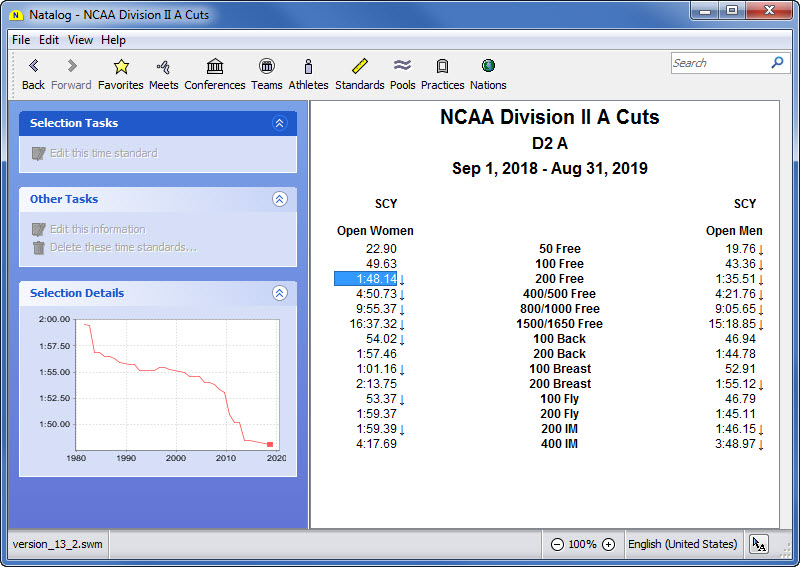The width and height of the screenshot is (800, 567).
Task: Open the Pools toolbar icon
Action: click(x=403, y=67)
